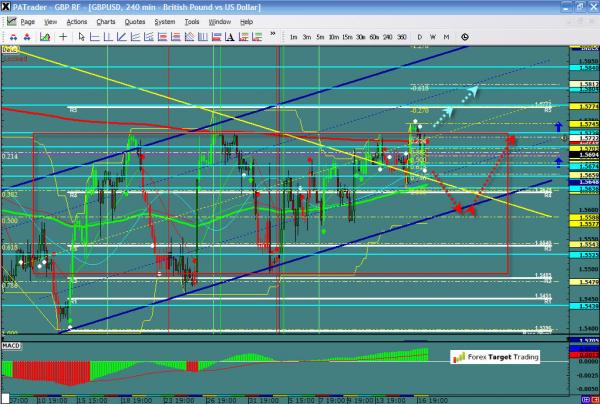The image size is (600, 404).
Task: Click the '18 19:00' time axis label
Action: (137, 401)
